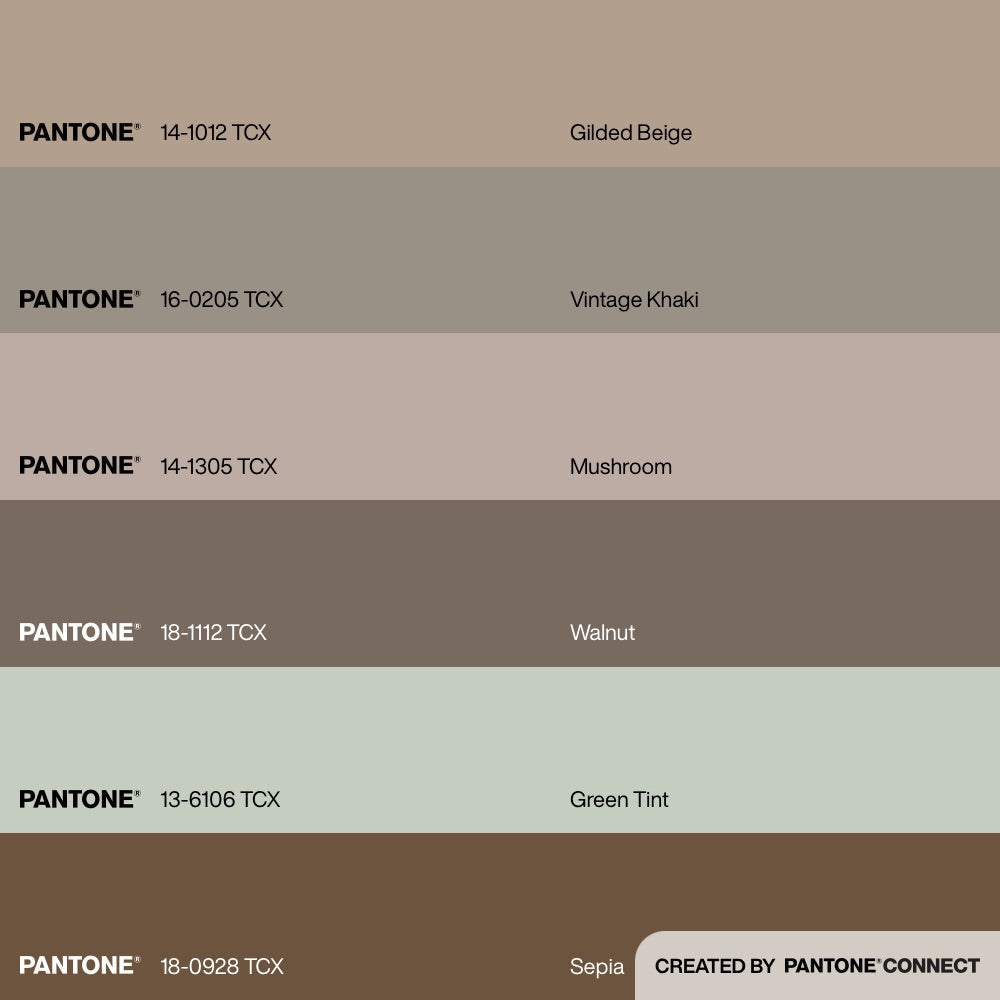This screenshot has height=1000, width=1000.
Task: Select the Vintage Khaki color band
Action: pos(500,230)
